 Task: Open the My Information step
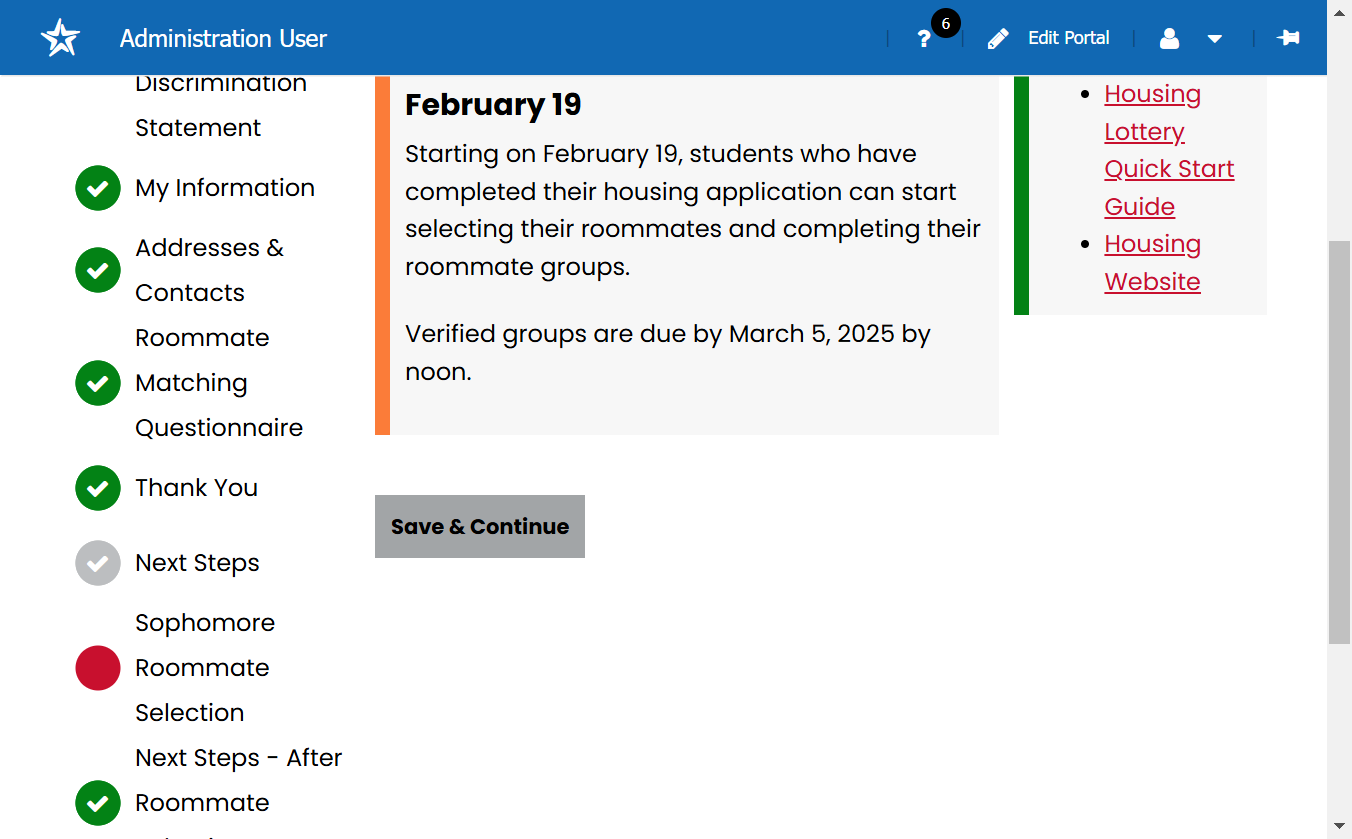[x=225, y=188]
